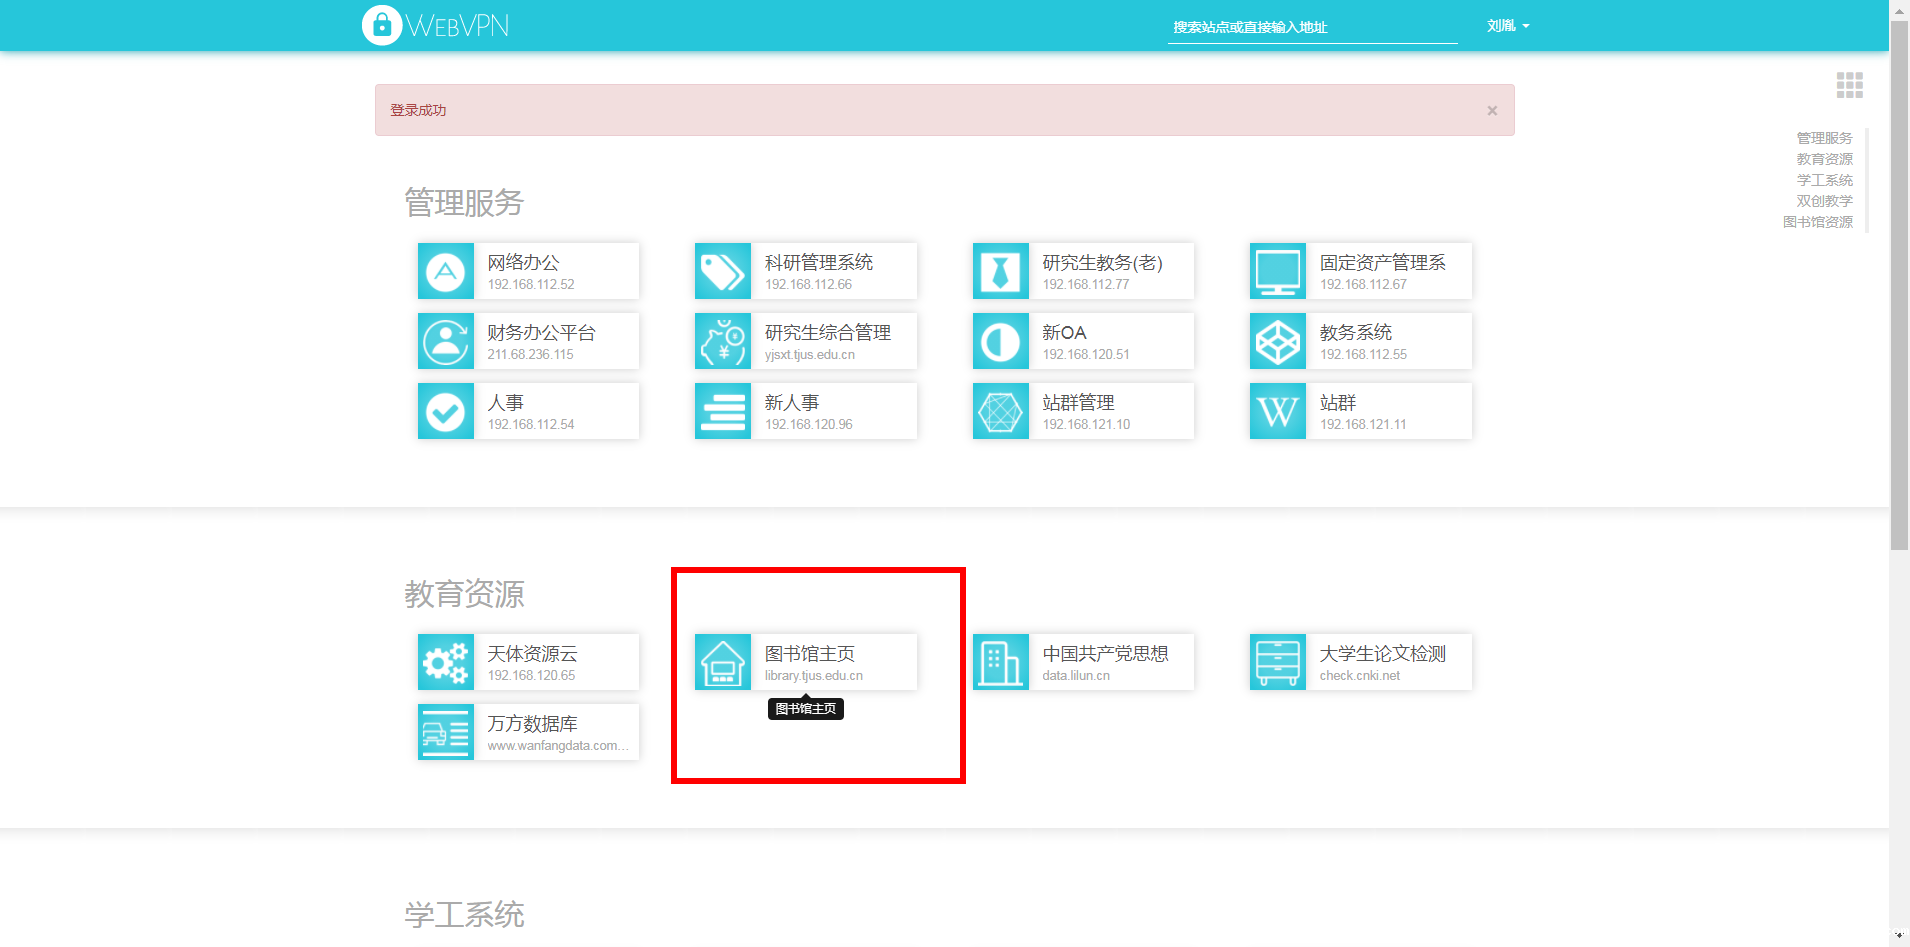1910x947 pixels.
Task: Click the 财务办公平台 user icon
Action: coord(446,341)
